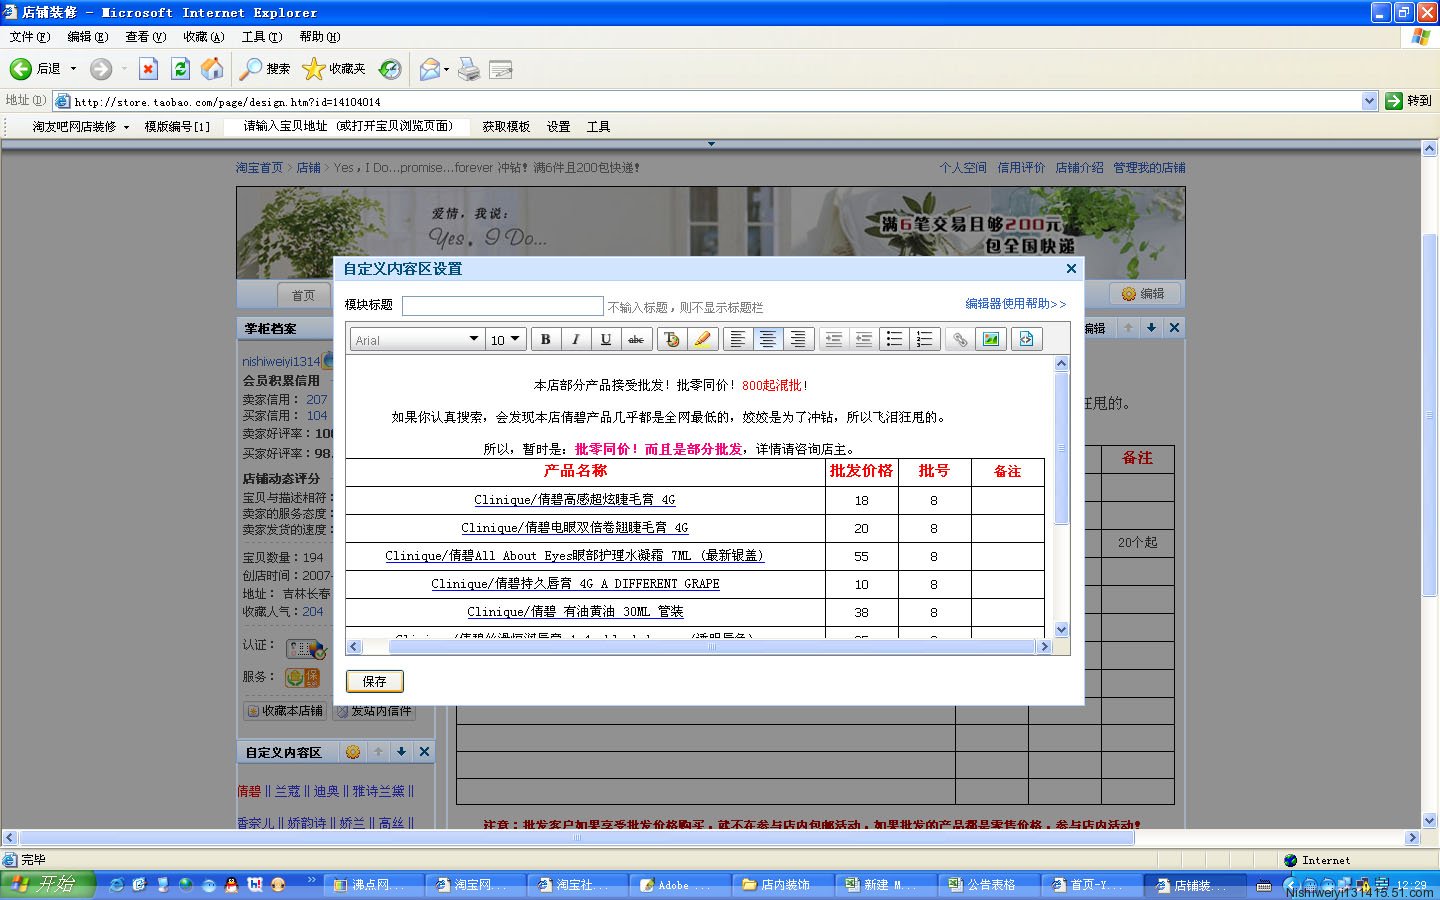Open the 编辑器使用帮助 link

1015,304
